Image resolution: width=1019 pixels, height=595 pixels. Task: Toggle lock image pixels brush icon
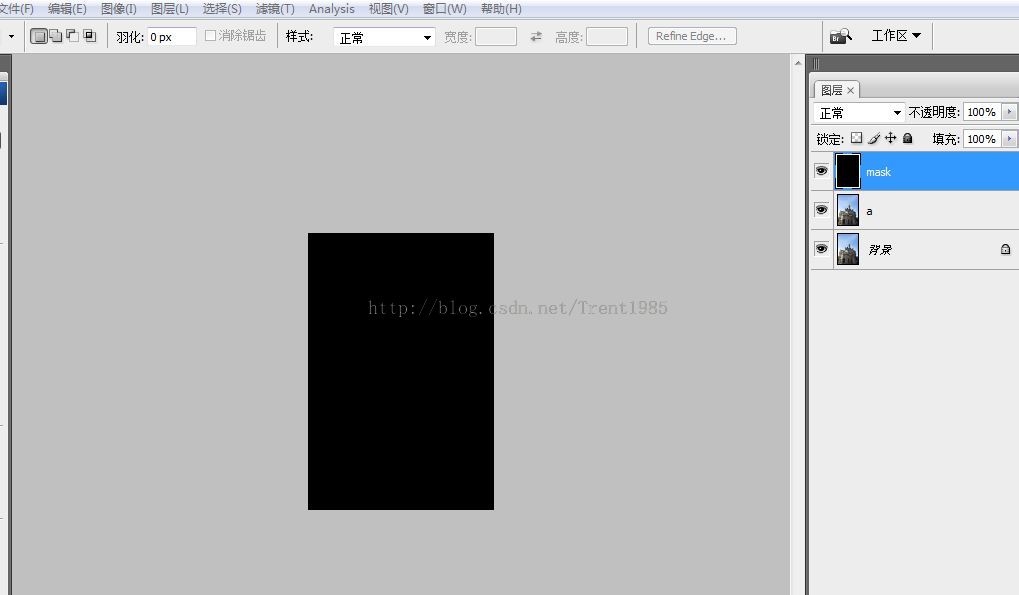click(x=873, y=138)
